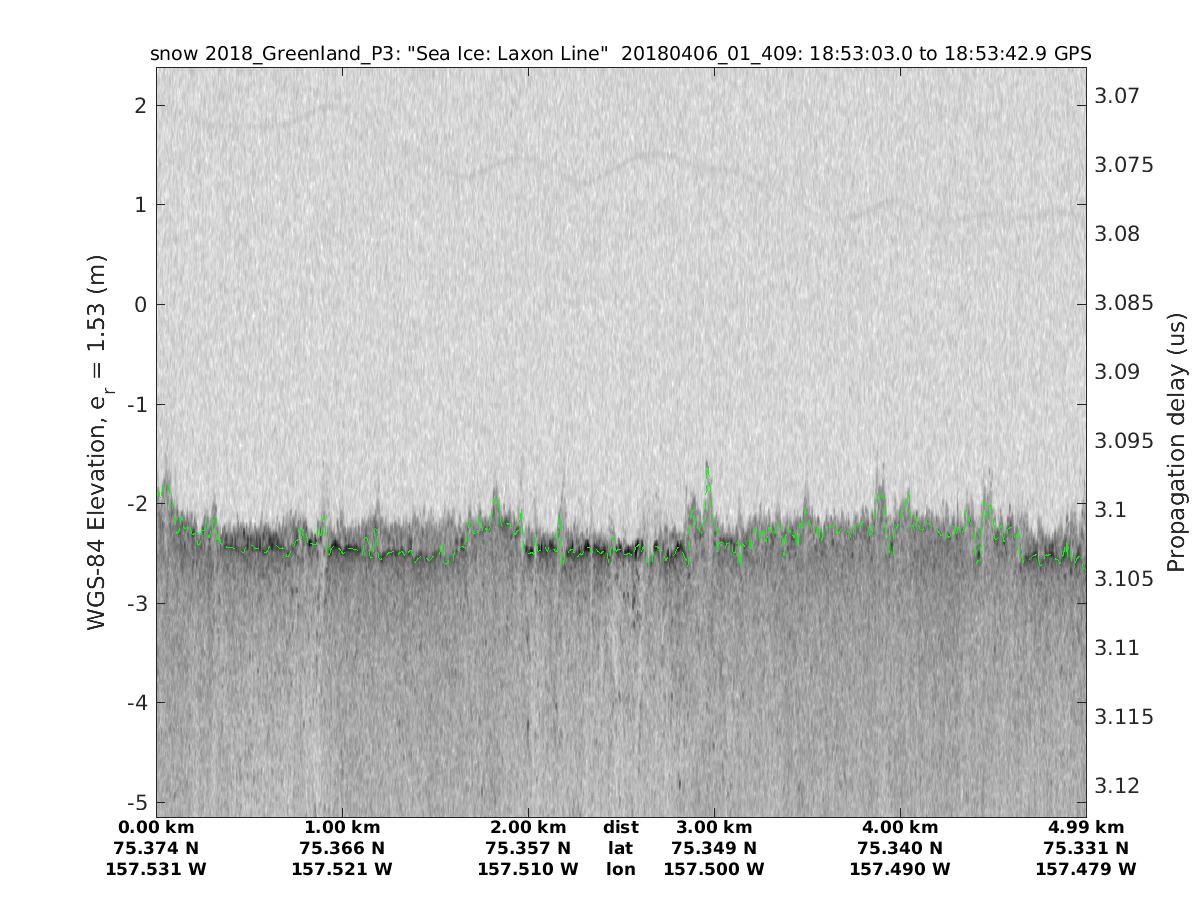Click the 3.1 propagation delay tick label
Screen dimensions: 1200x900
coord(1111,510)
